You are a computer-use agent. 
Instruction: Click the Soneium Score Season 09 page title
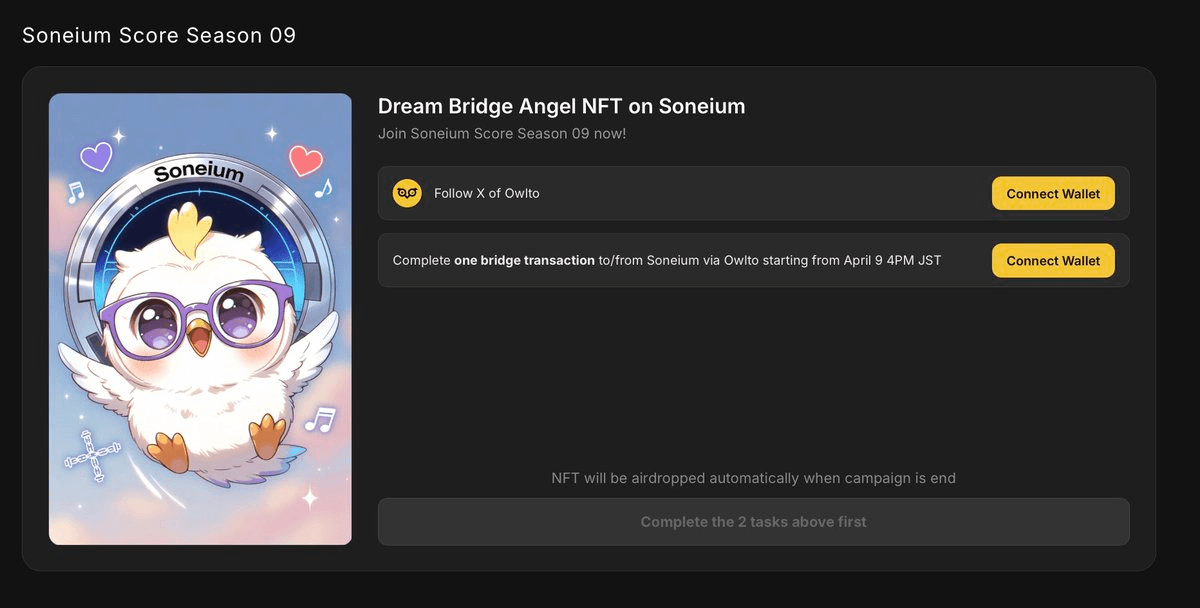pos(159,35)
